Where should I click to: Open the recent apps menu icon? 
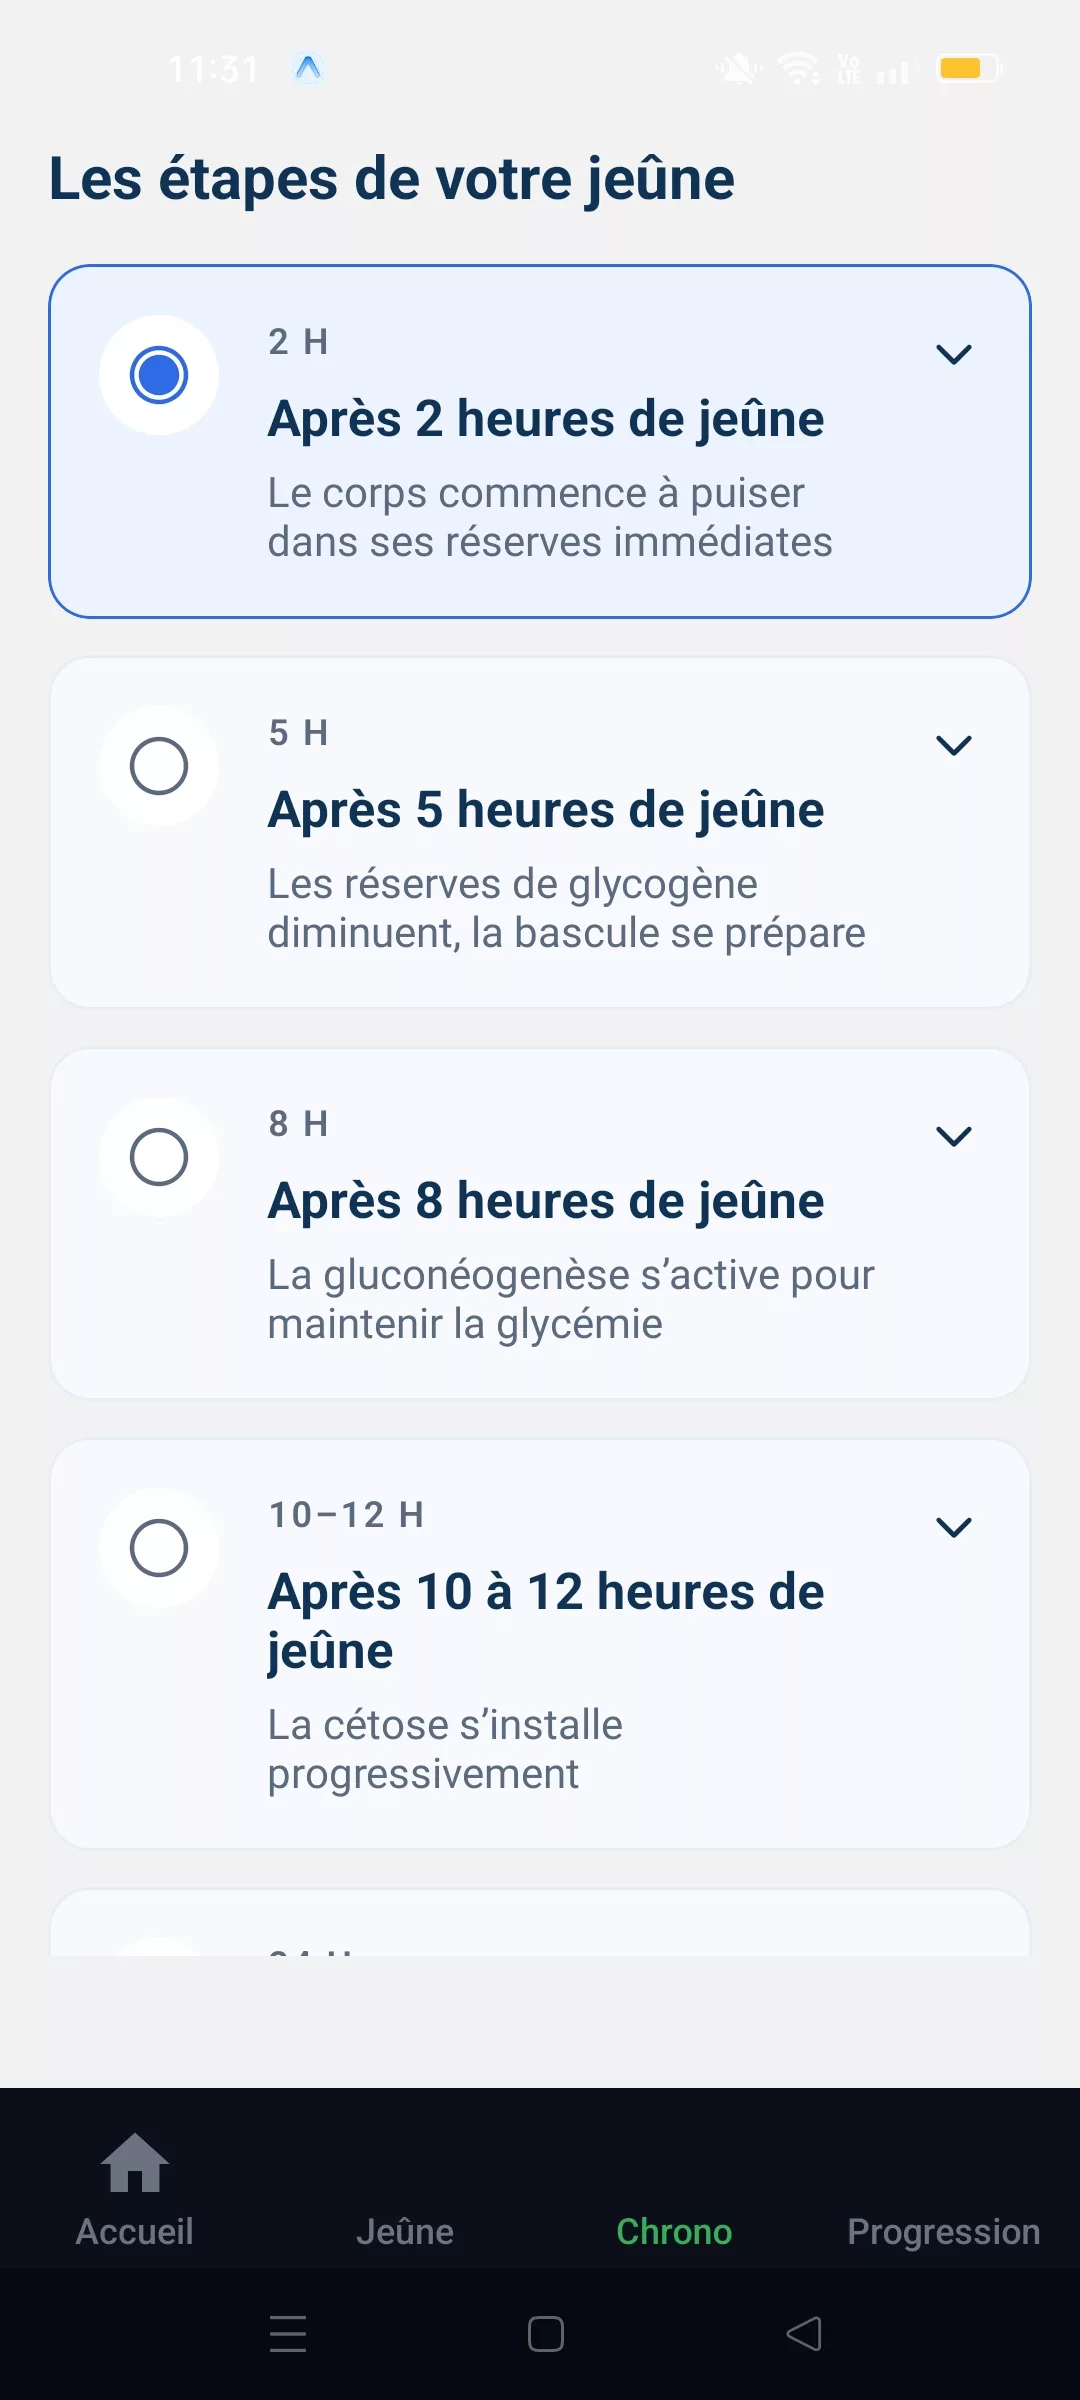[288, 2334]
